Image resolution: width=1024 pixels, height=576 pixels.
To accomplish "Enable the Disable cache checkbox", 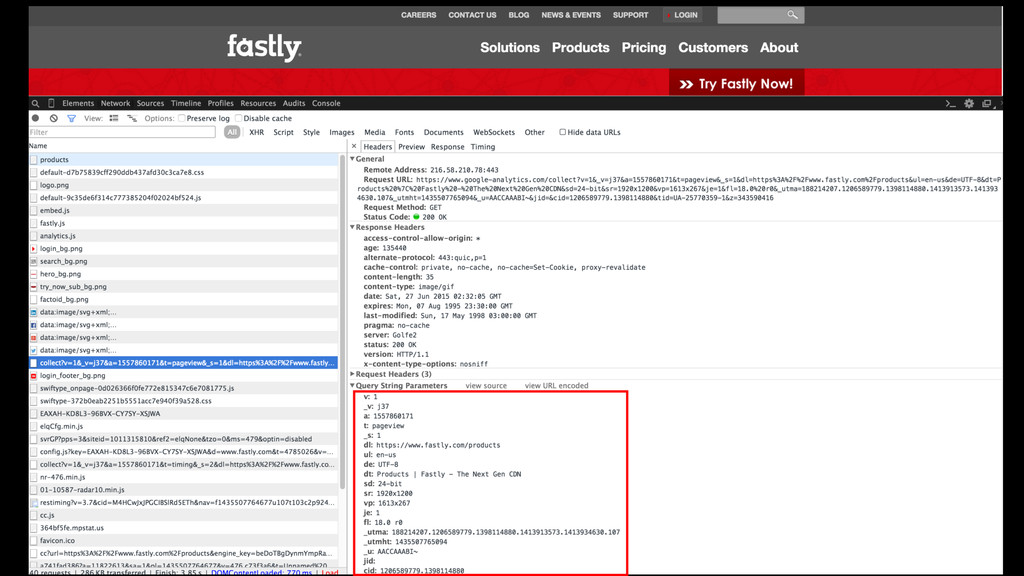I will click(238, 118).
